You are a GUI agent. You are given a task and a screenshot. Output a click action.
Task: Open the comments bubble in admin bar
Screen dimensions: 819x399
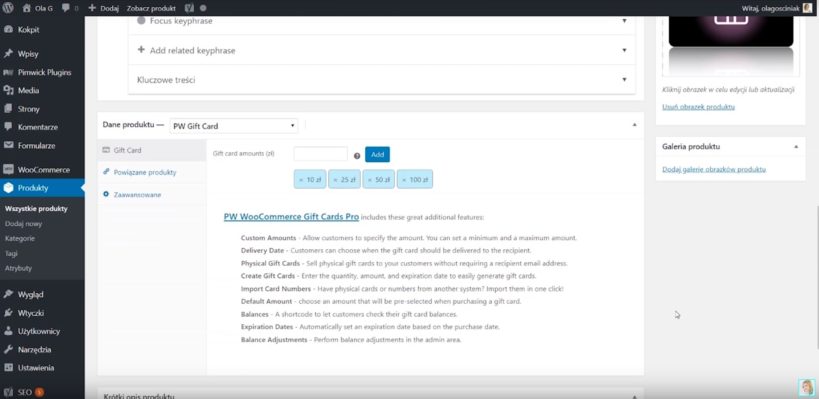tap(66, 8)
